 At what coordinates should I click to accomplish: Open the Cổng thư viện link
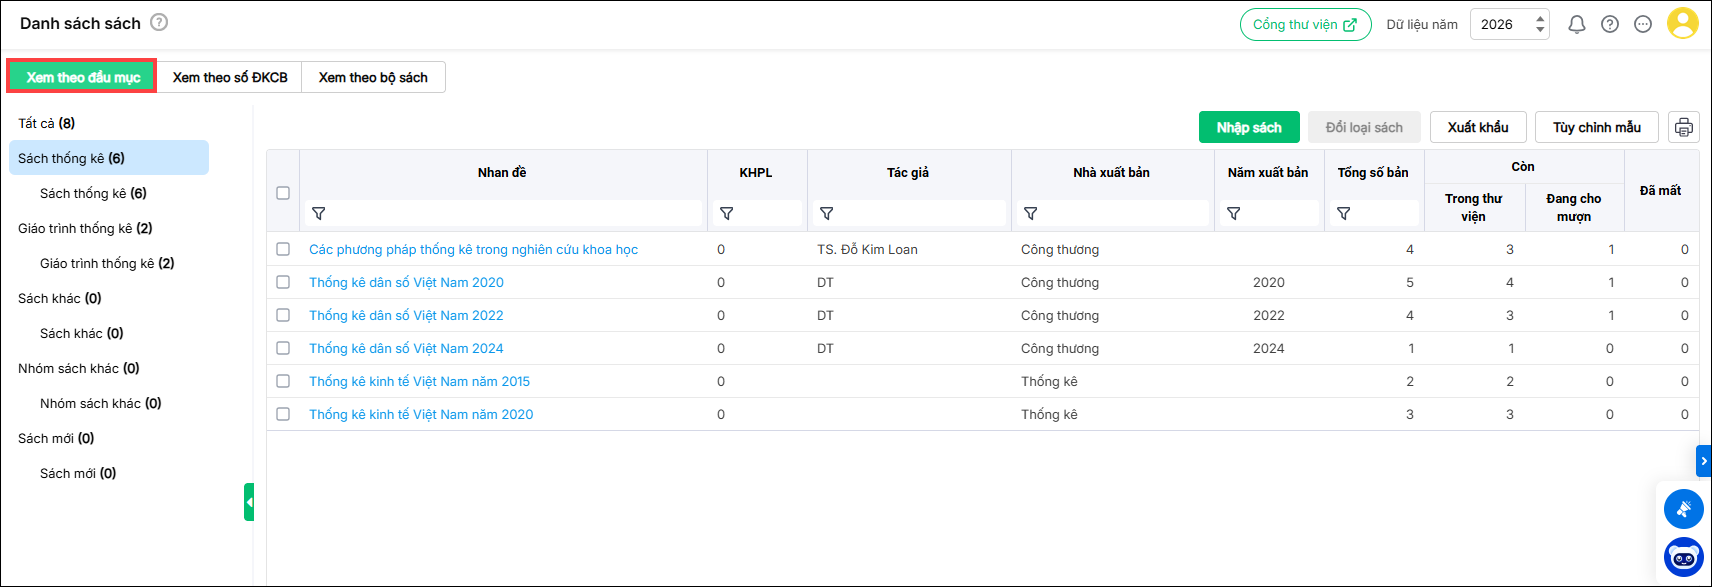(x=1305, y=25)
